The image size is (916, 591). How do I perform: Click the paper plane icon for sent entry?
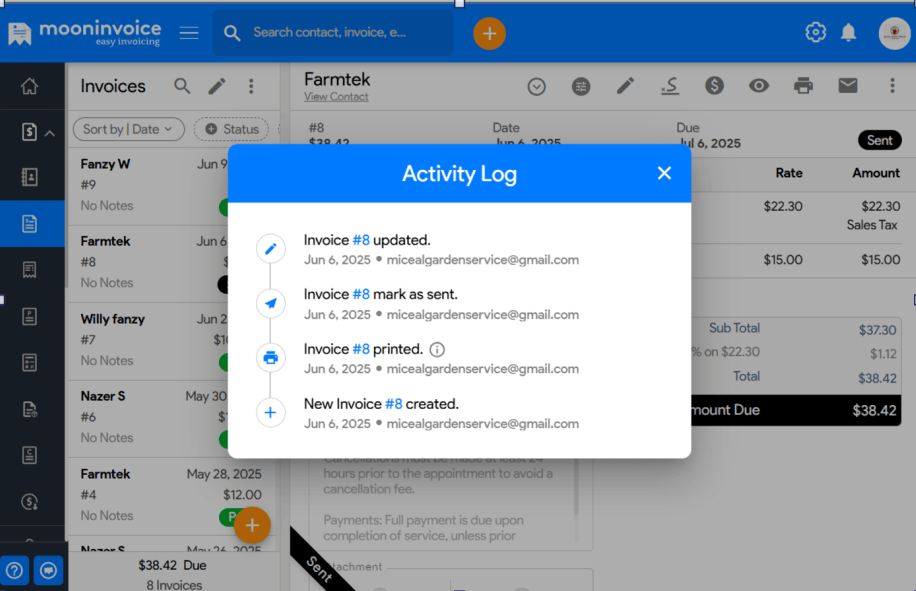270,303
